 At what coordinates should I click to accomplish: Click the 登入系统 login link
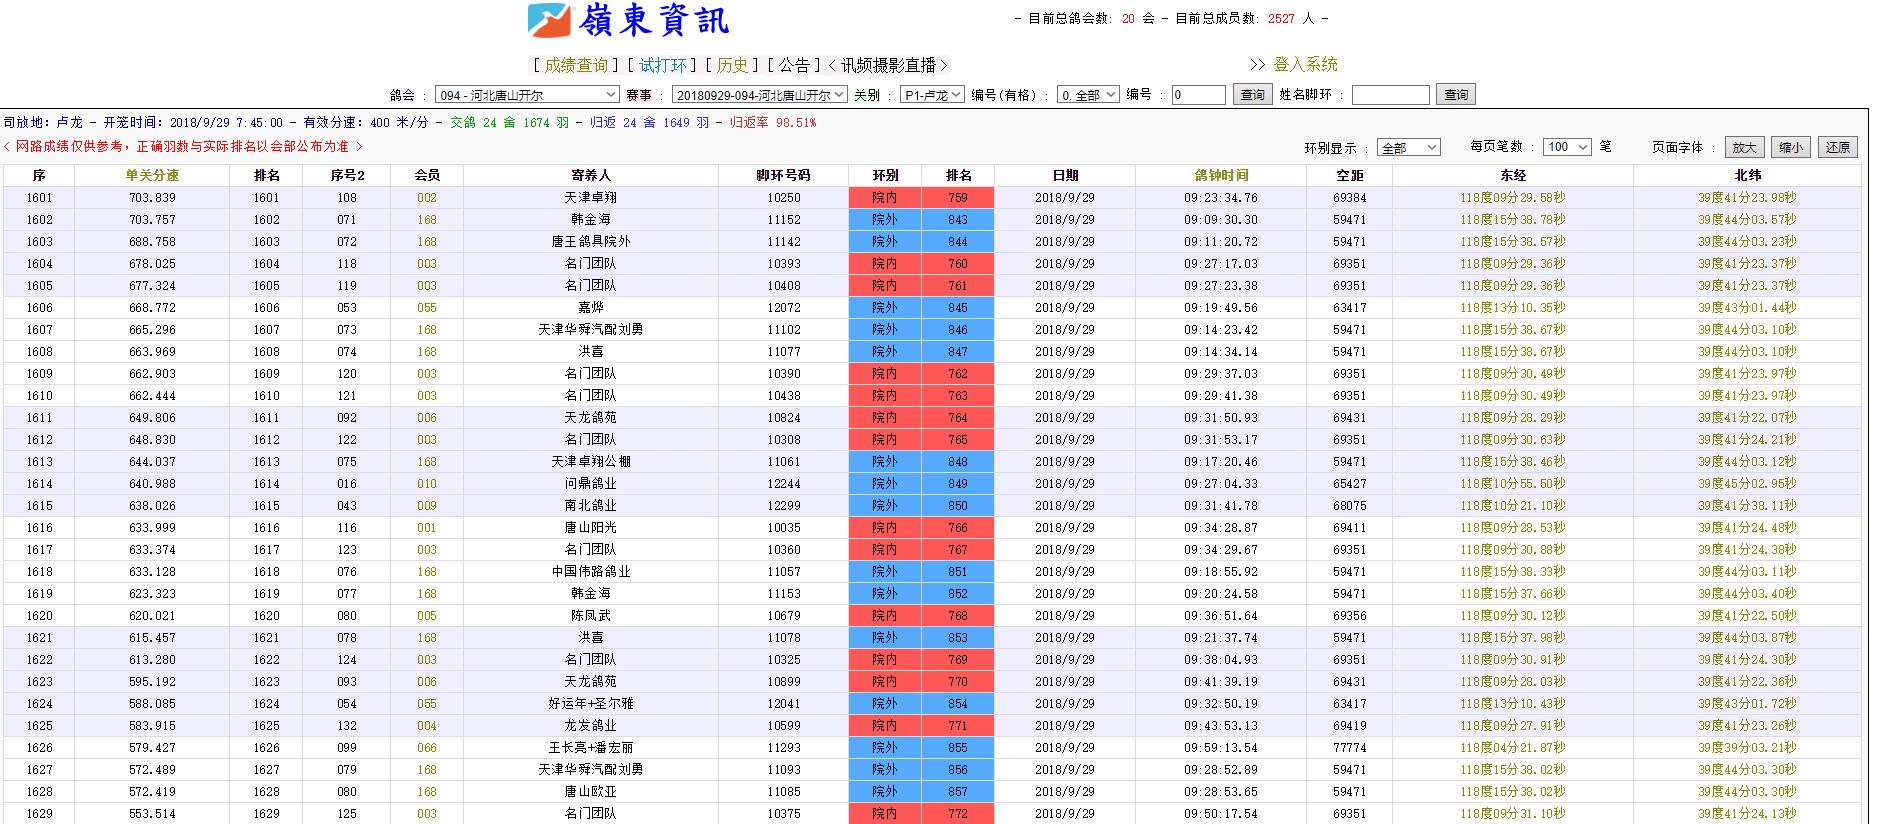[x=1305, y=64]
